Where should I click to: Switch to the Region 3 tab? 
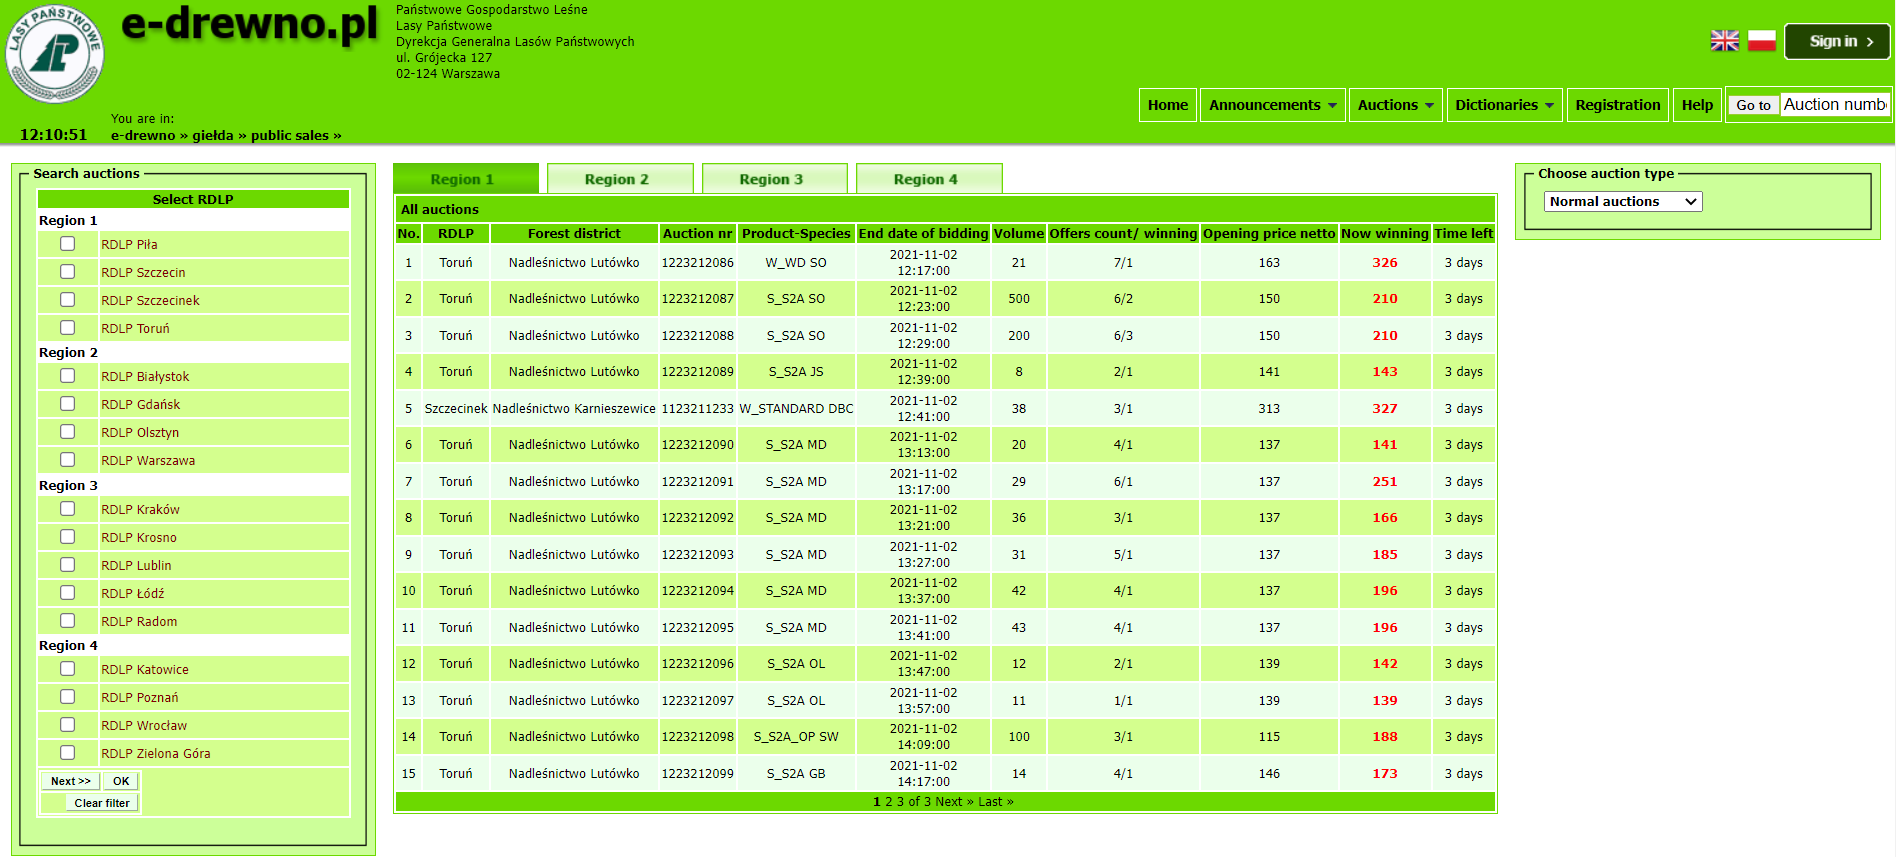(x=775, y=179)
